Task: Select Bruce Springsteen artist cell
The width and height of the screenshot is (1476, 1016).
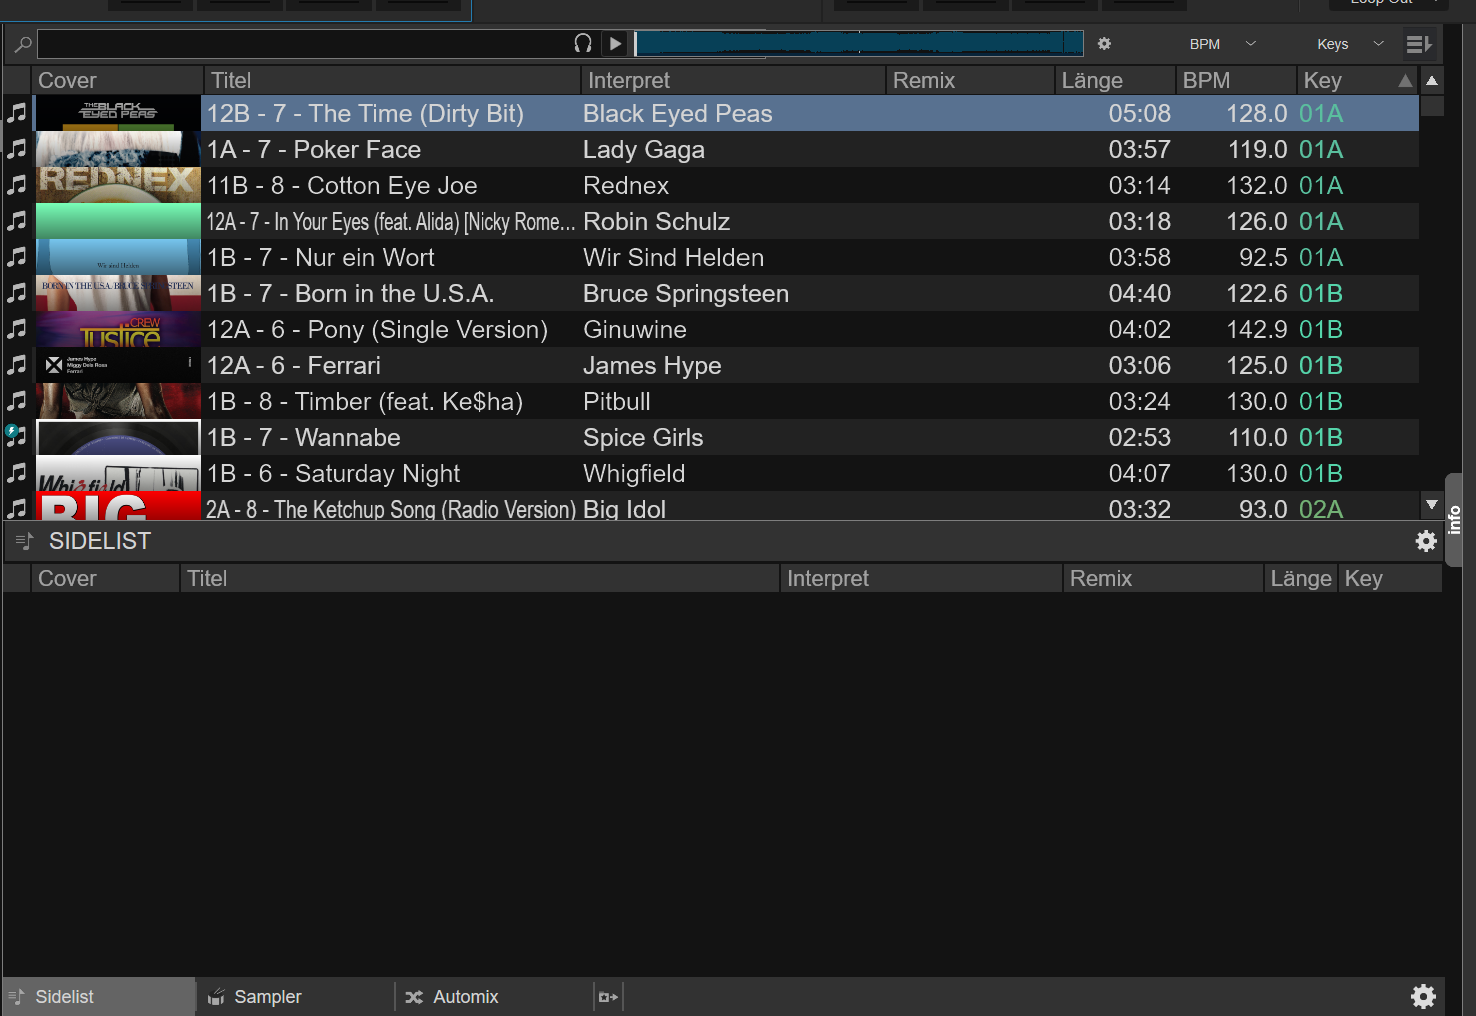Action: pos(686,293)
